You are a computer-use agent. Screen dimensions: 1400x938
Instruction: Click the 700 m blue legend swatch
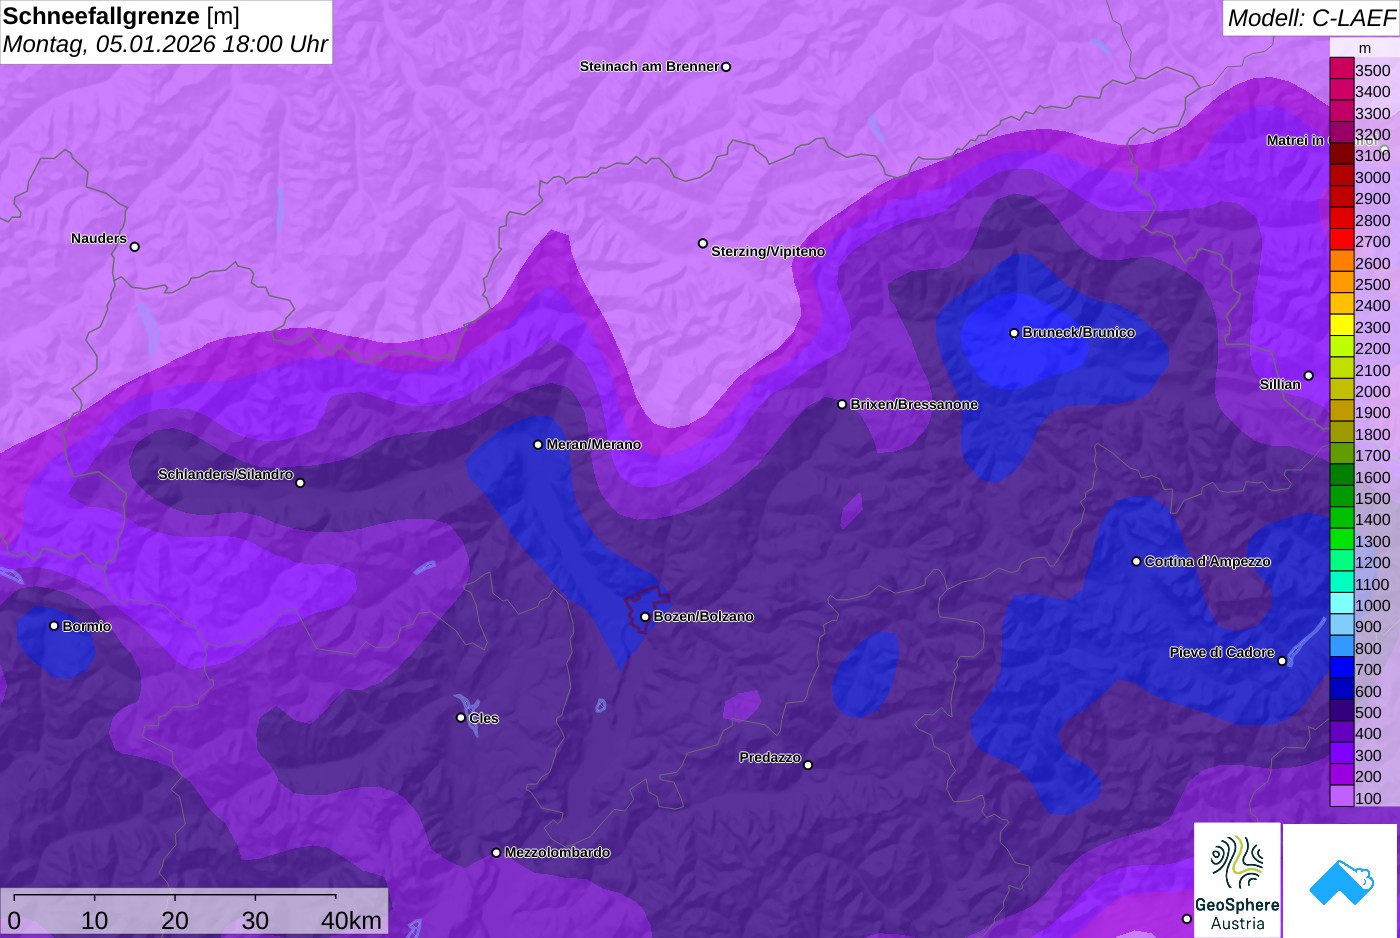1341,669
